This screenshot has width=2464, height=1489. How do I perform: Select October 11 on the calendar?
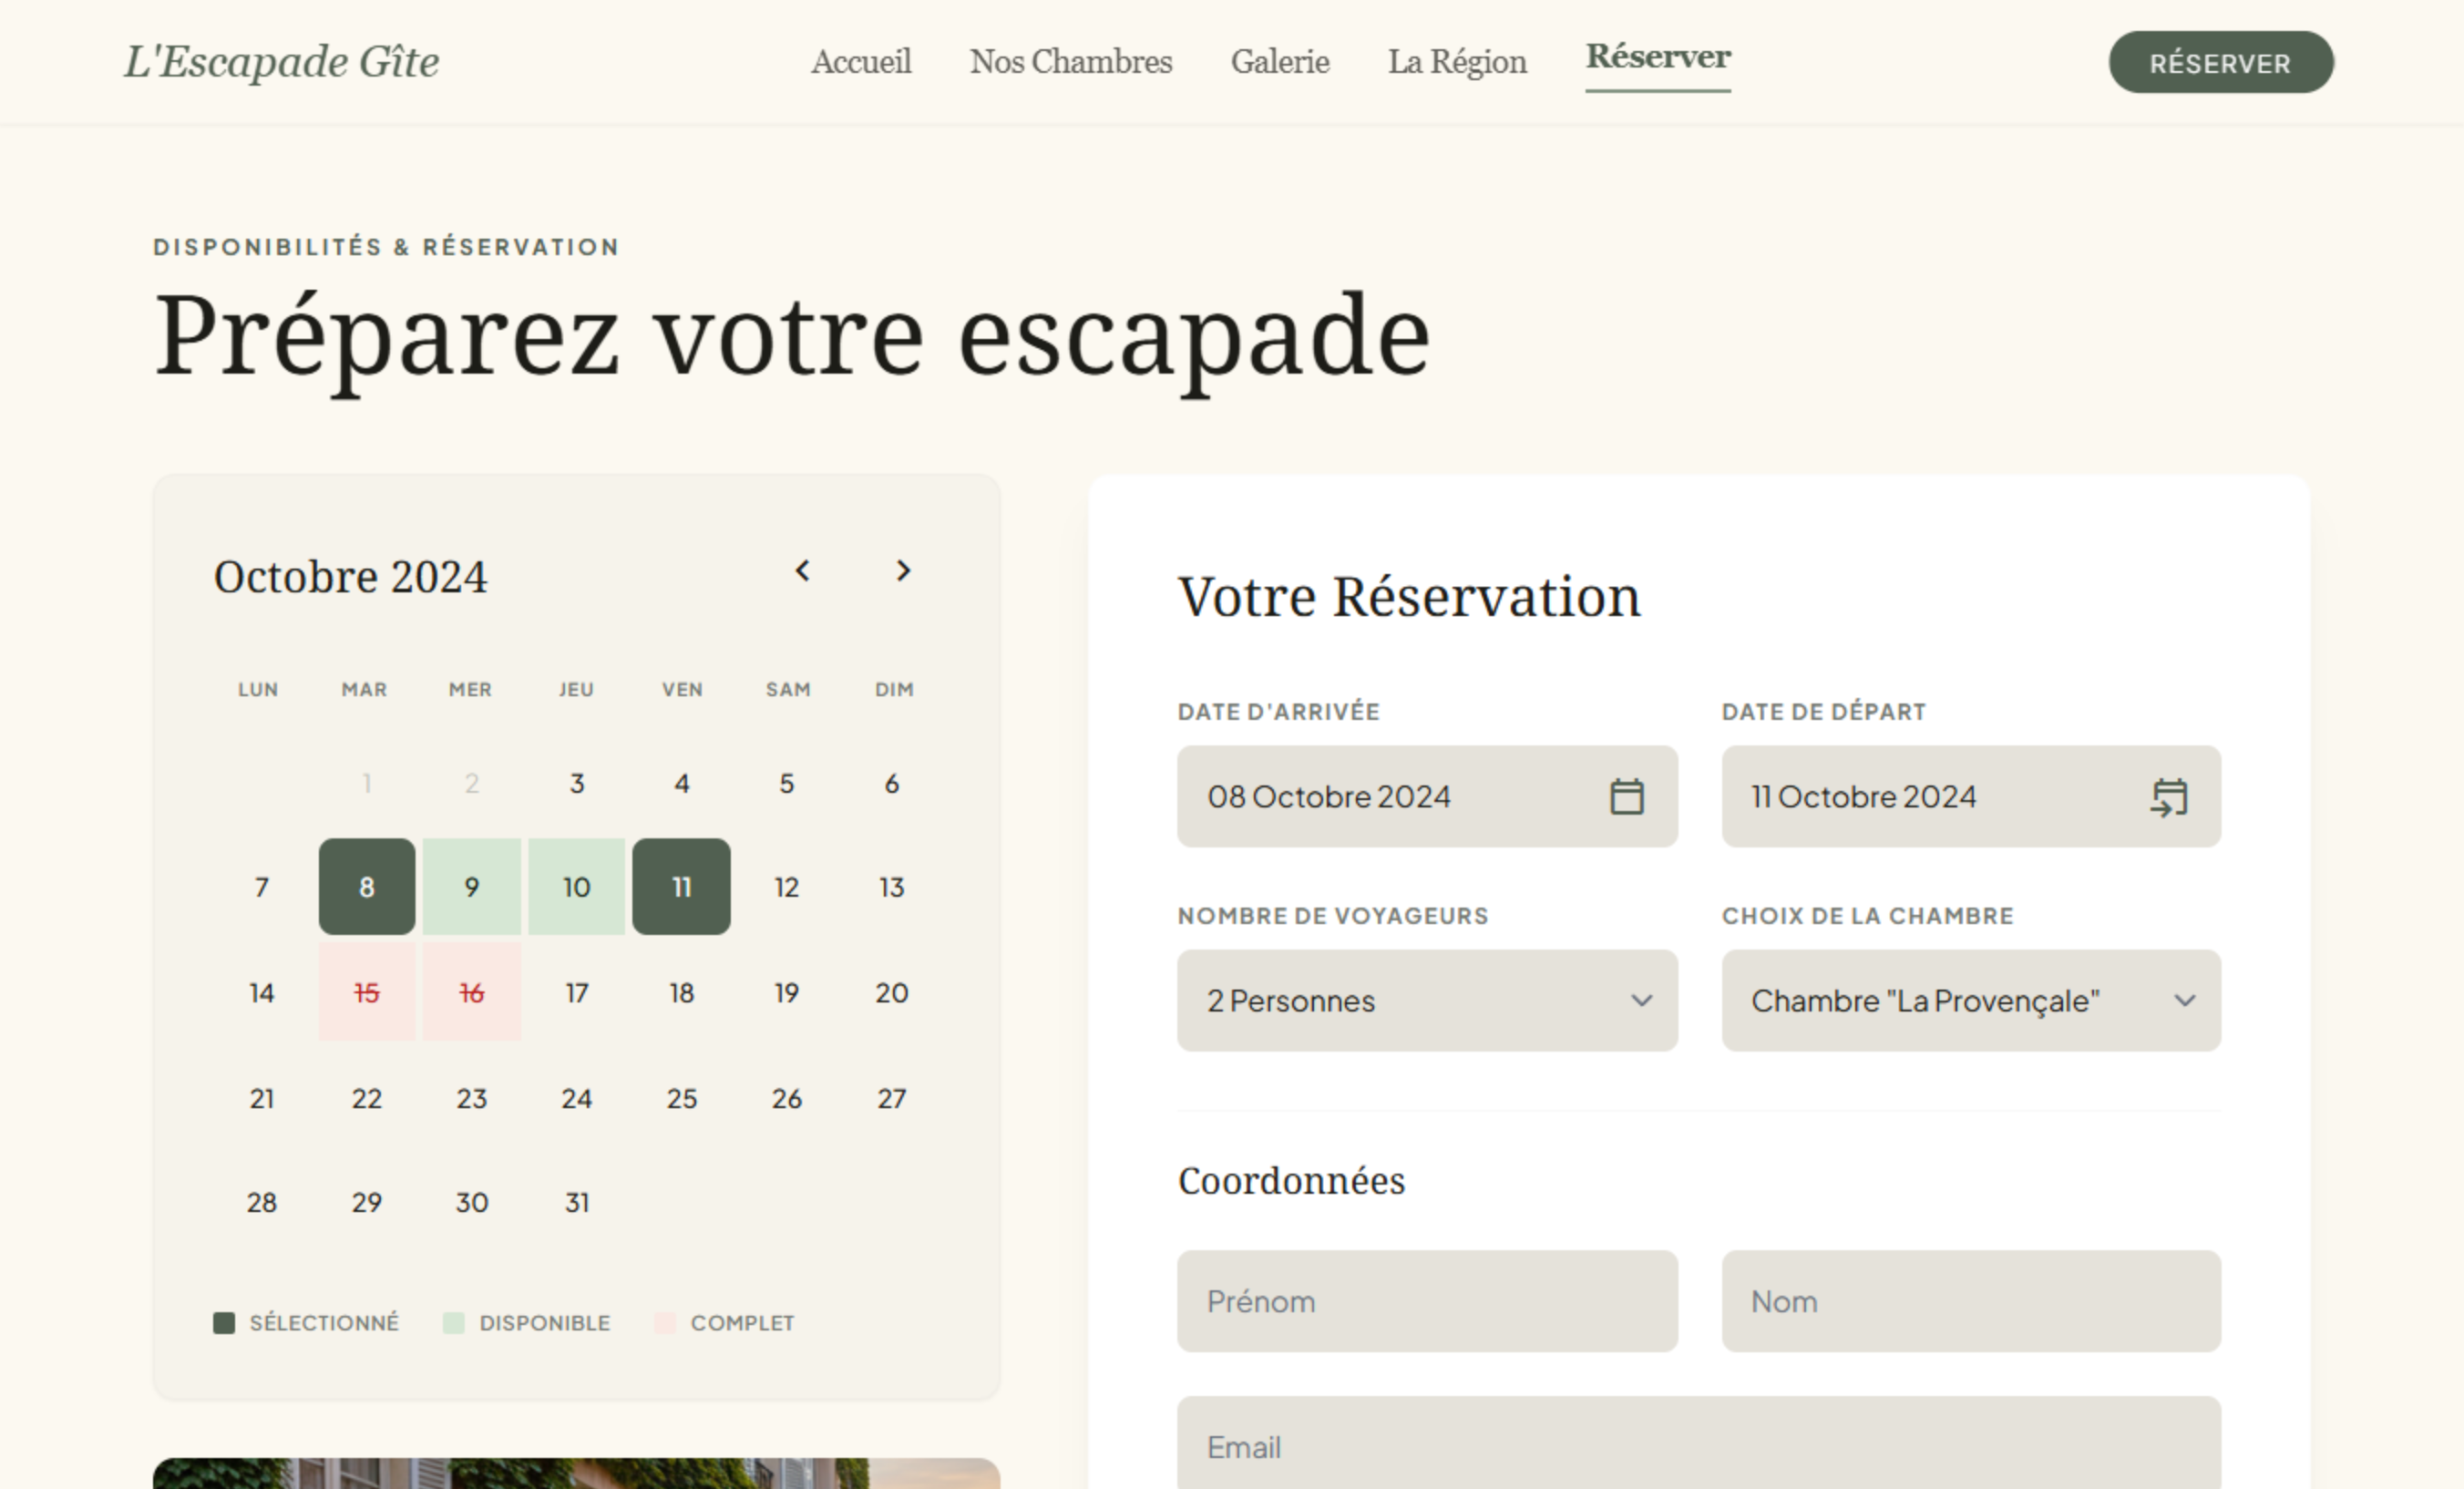coord(681,887)
